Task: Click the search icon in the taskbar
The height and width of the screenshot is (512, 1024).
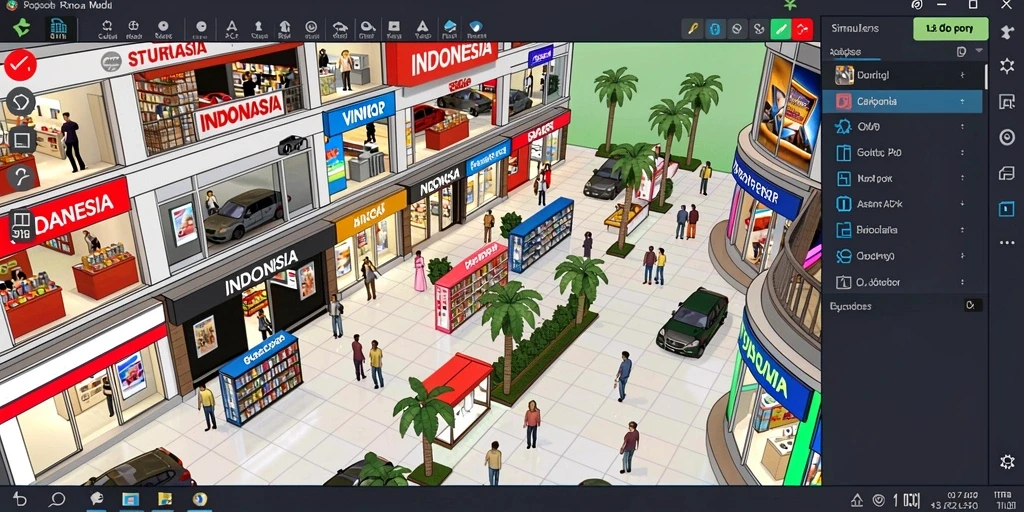Action: click(x=57, y=500)
